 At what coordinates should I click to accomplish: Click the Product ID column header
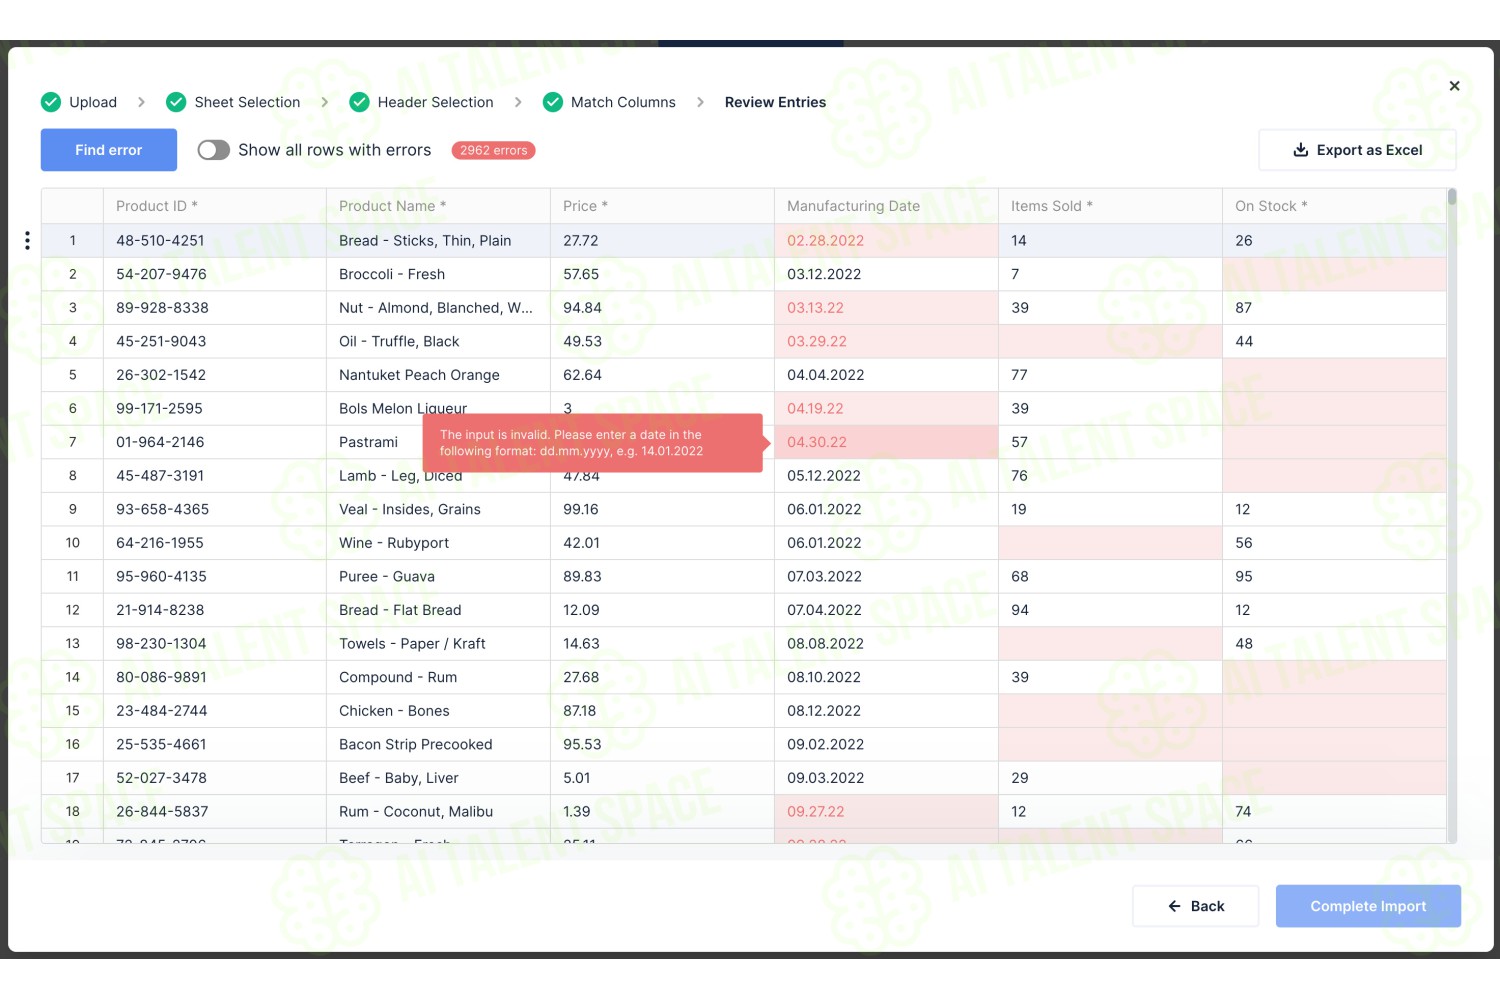tap(215, 206)
